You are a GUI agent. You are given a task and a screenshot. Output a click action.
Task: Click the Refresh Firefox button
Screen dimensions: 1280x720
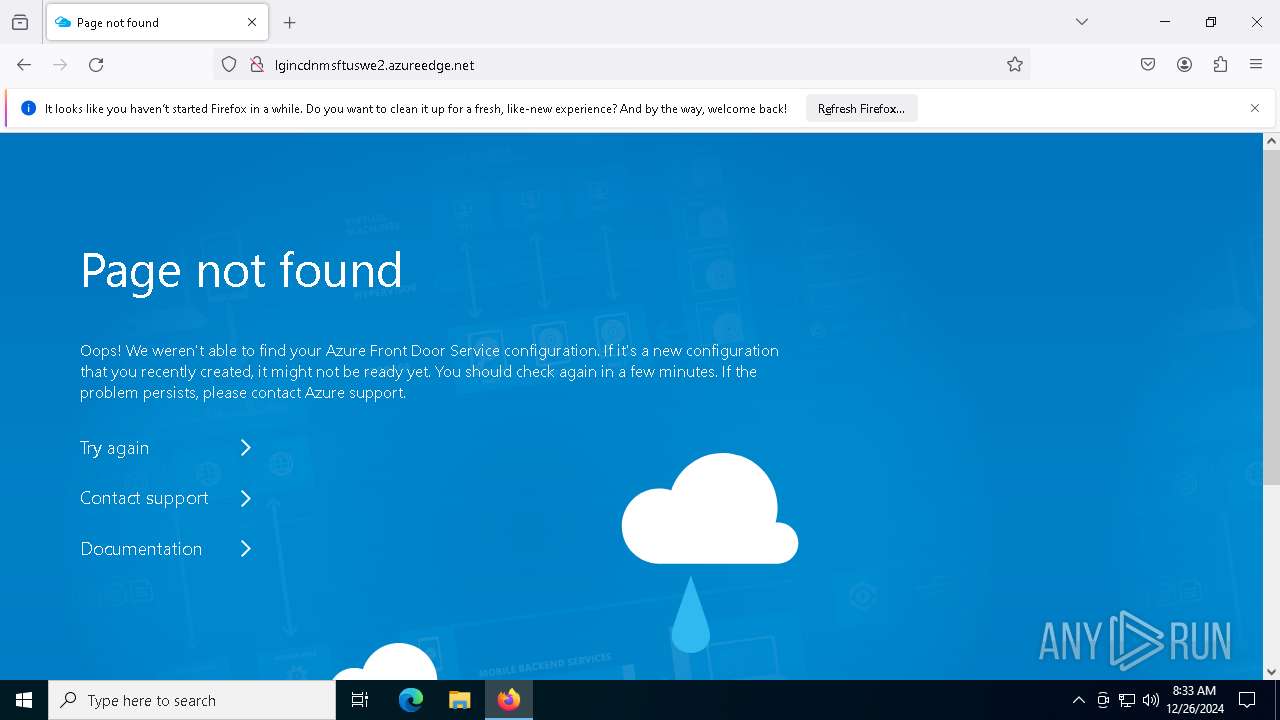pyautogui.click(x=861, y=108)
